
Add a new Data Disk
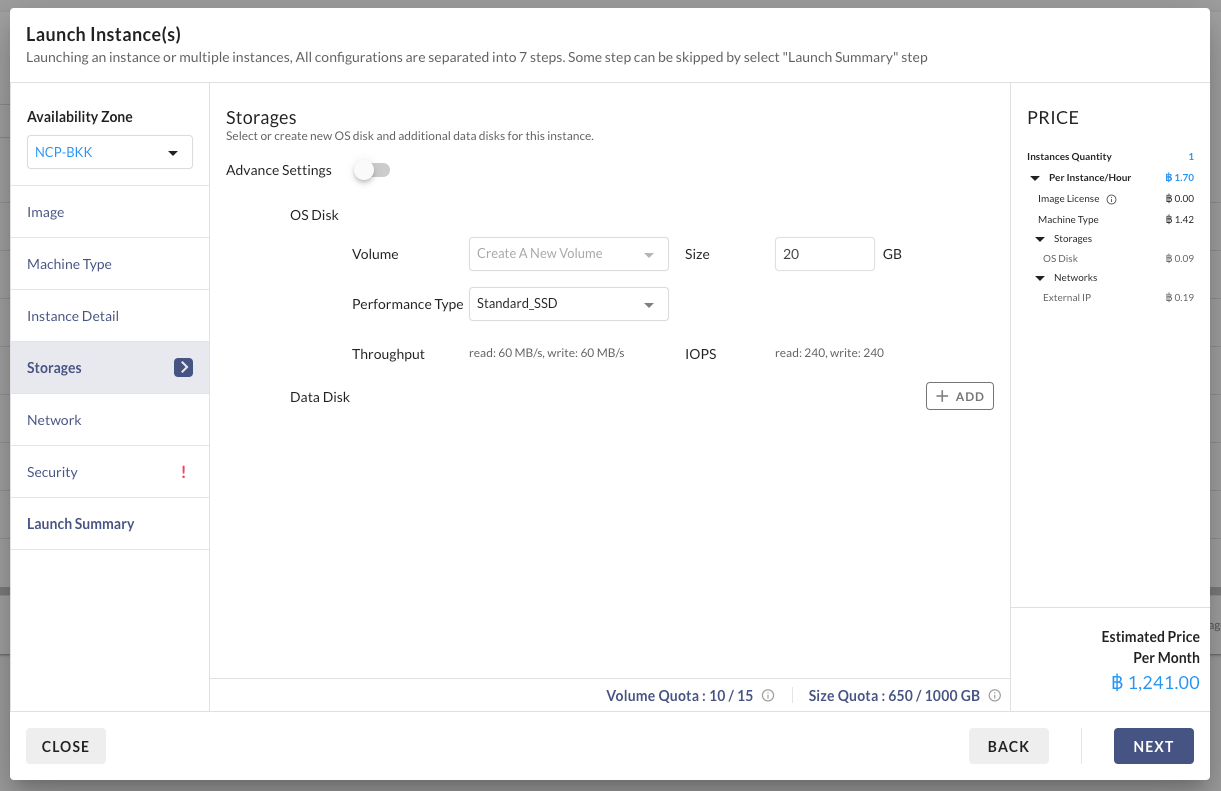959,397
